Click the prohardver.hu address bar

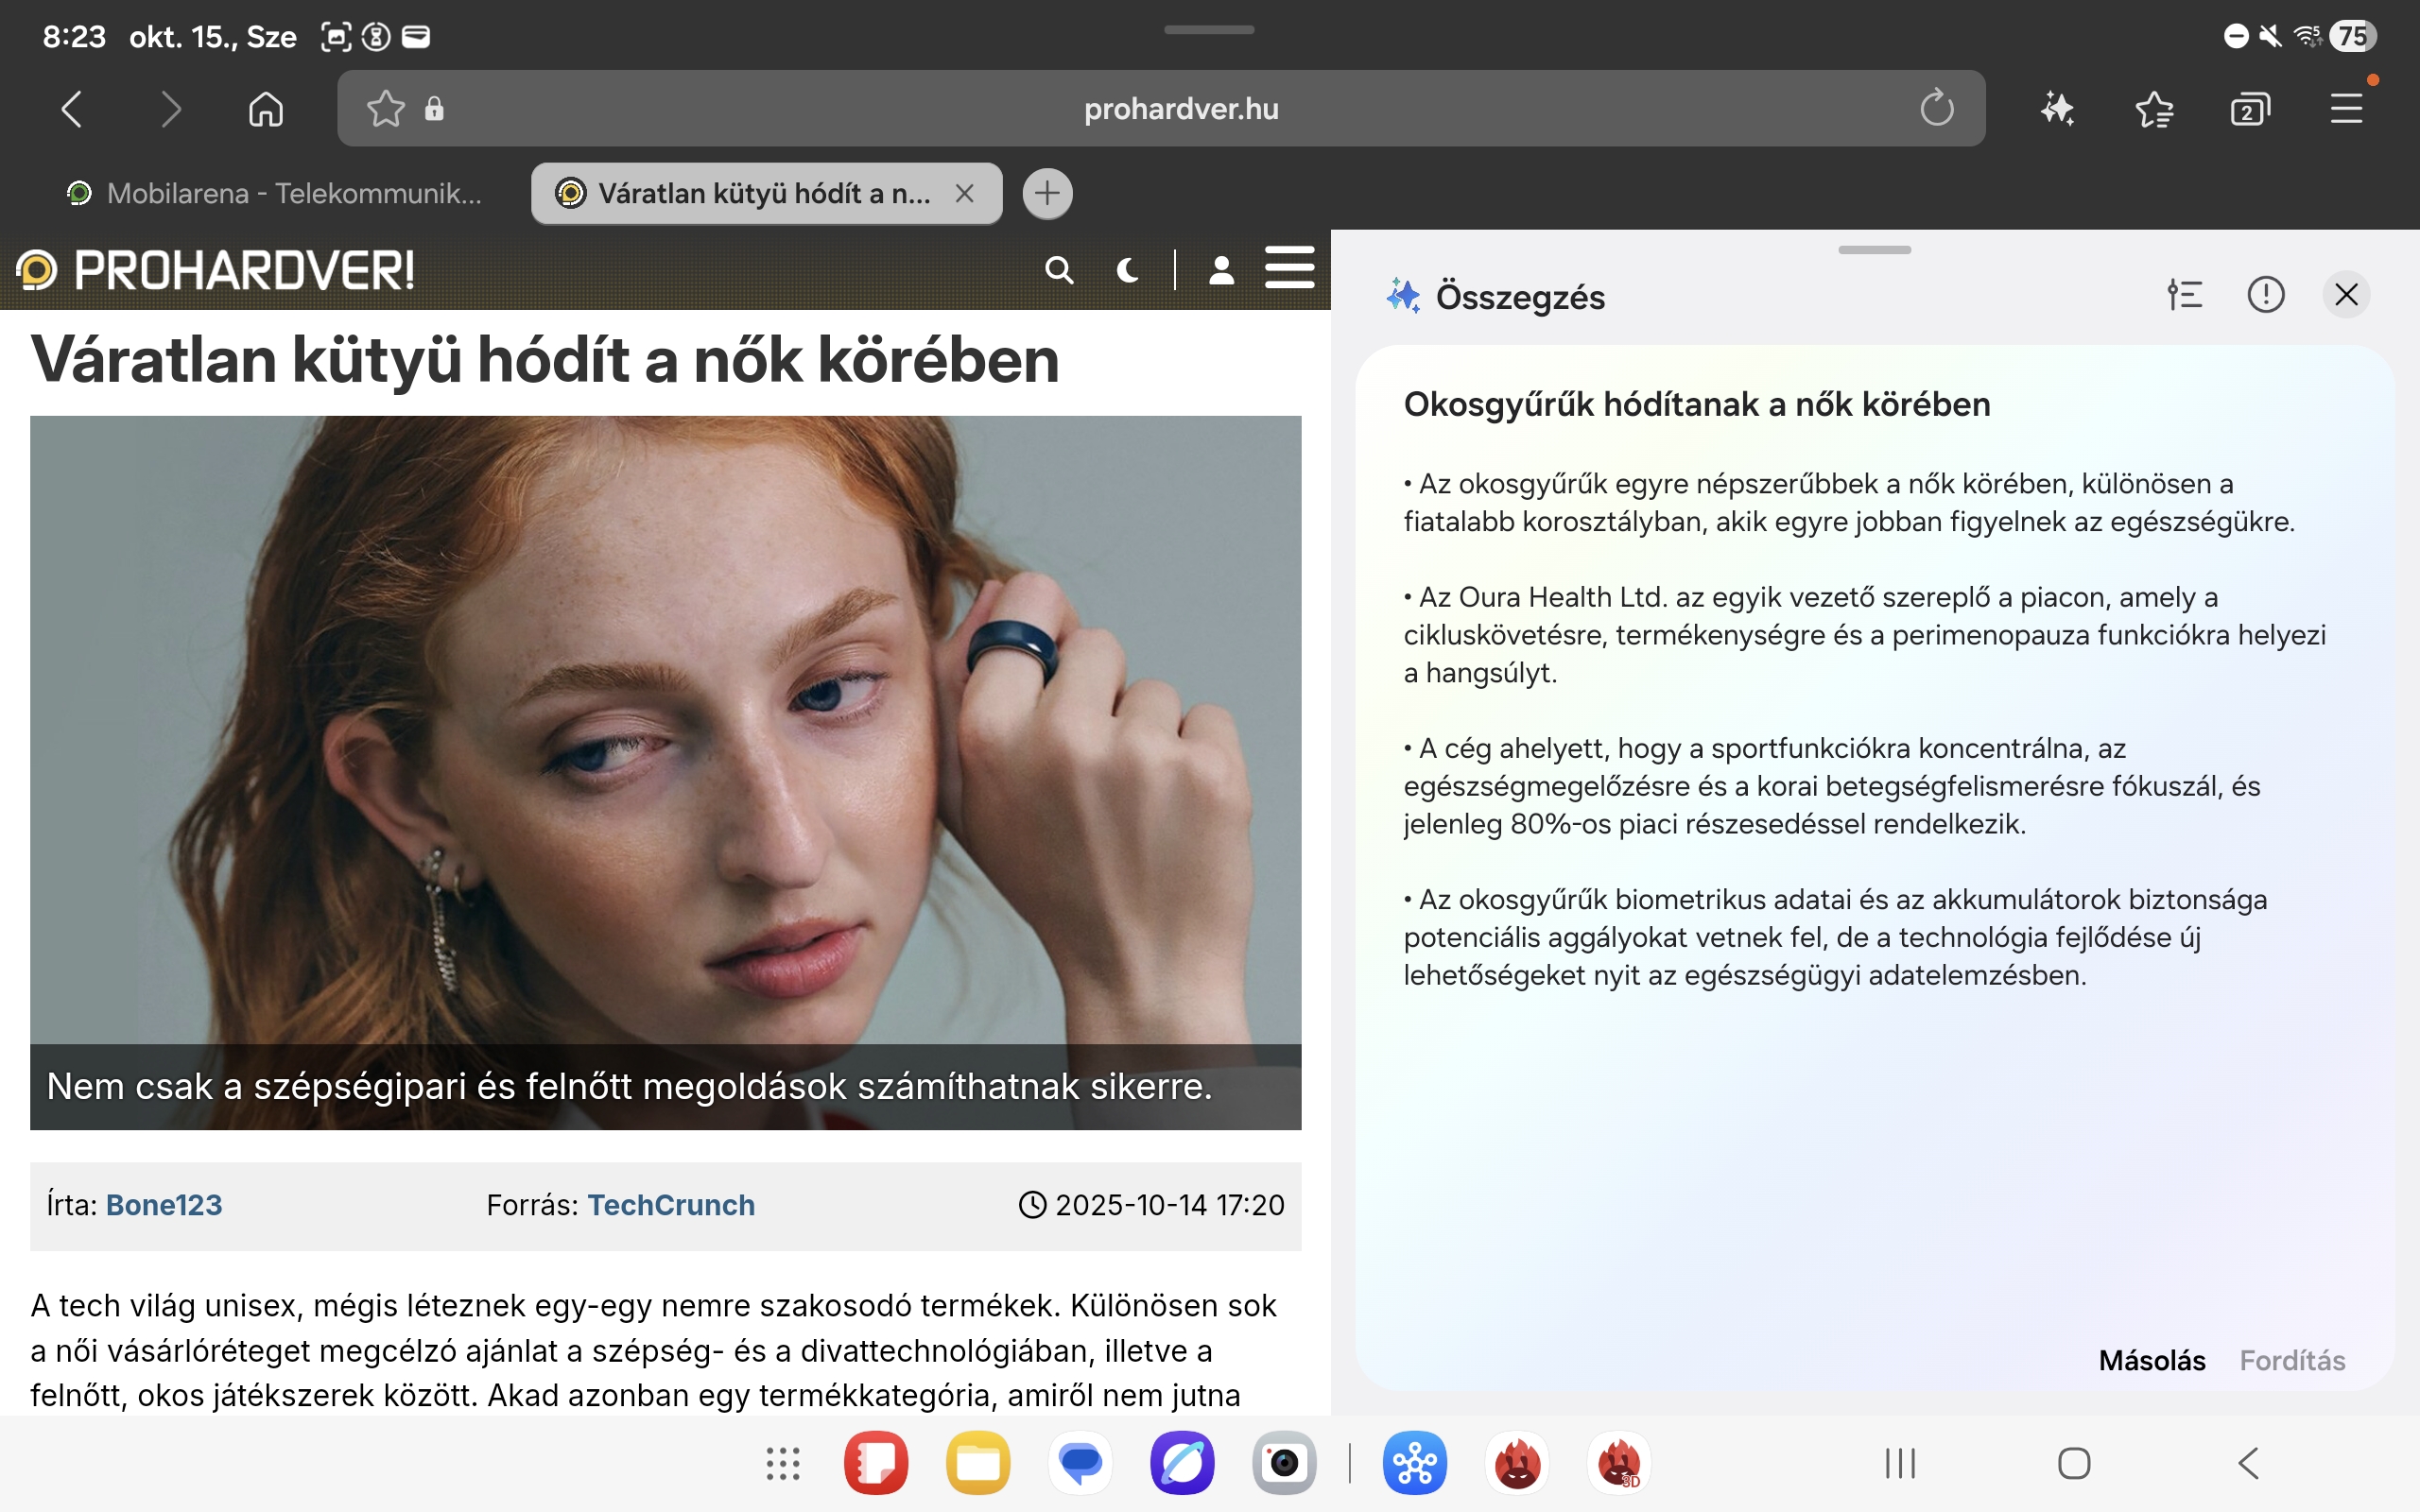click(1180, 108)
